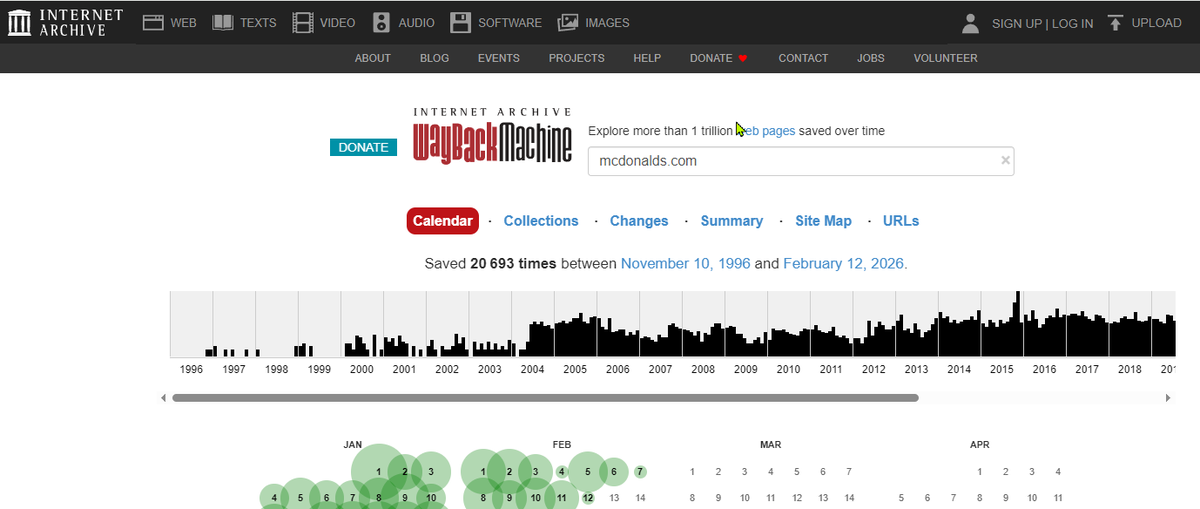Open Donate with heart in nav bar

[719, 58]
